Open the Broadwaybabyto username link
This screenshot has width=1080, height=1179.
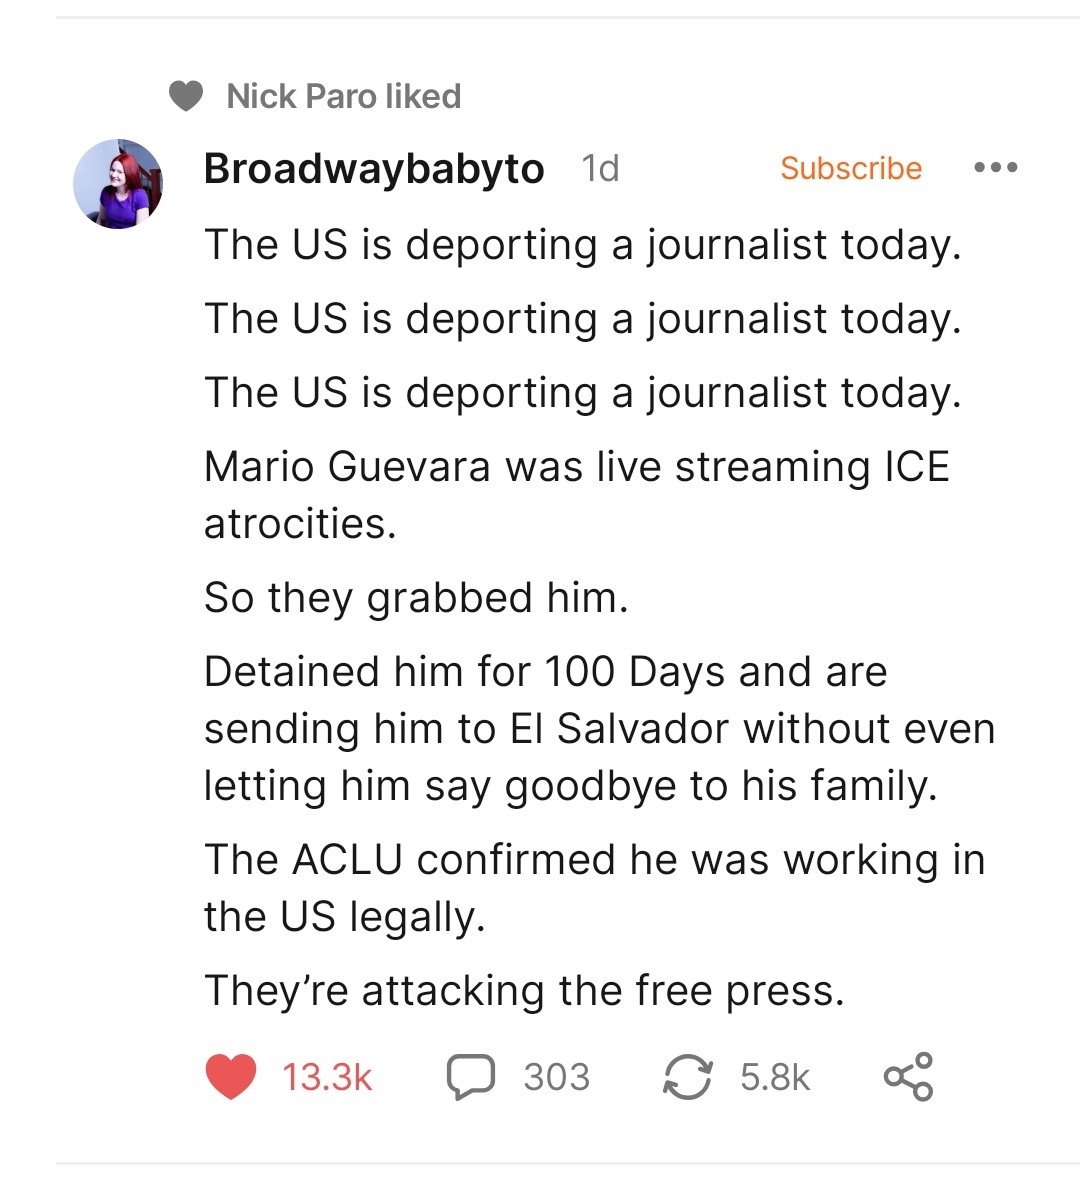tap(374, 168)
